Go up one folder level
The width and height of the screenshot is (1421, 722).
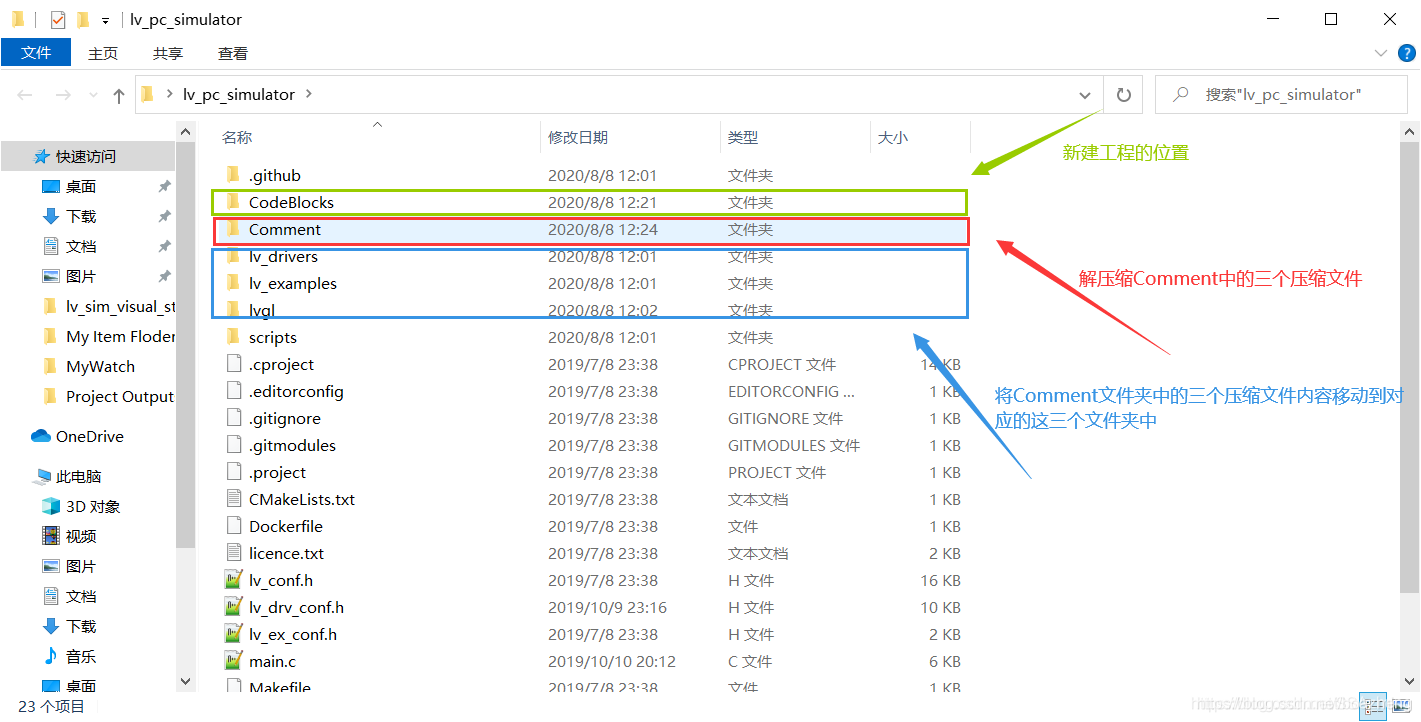point(119,95)
